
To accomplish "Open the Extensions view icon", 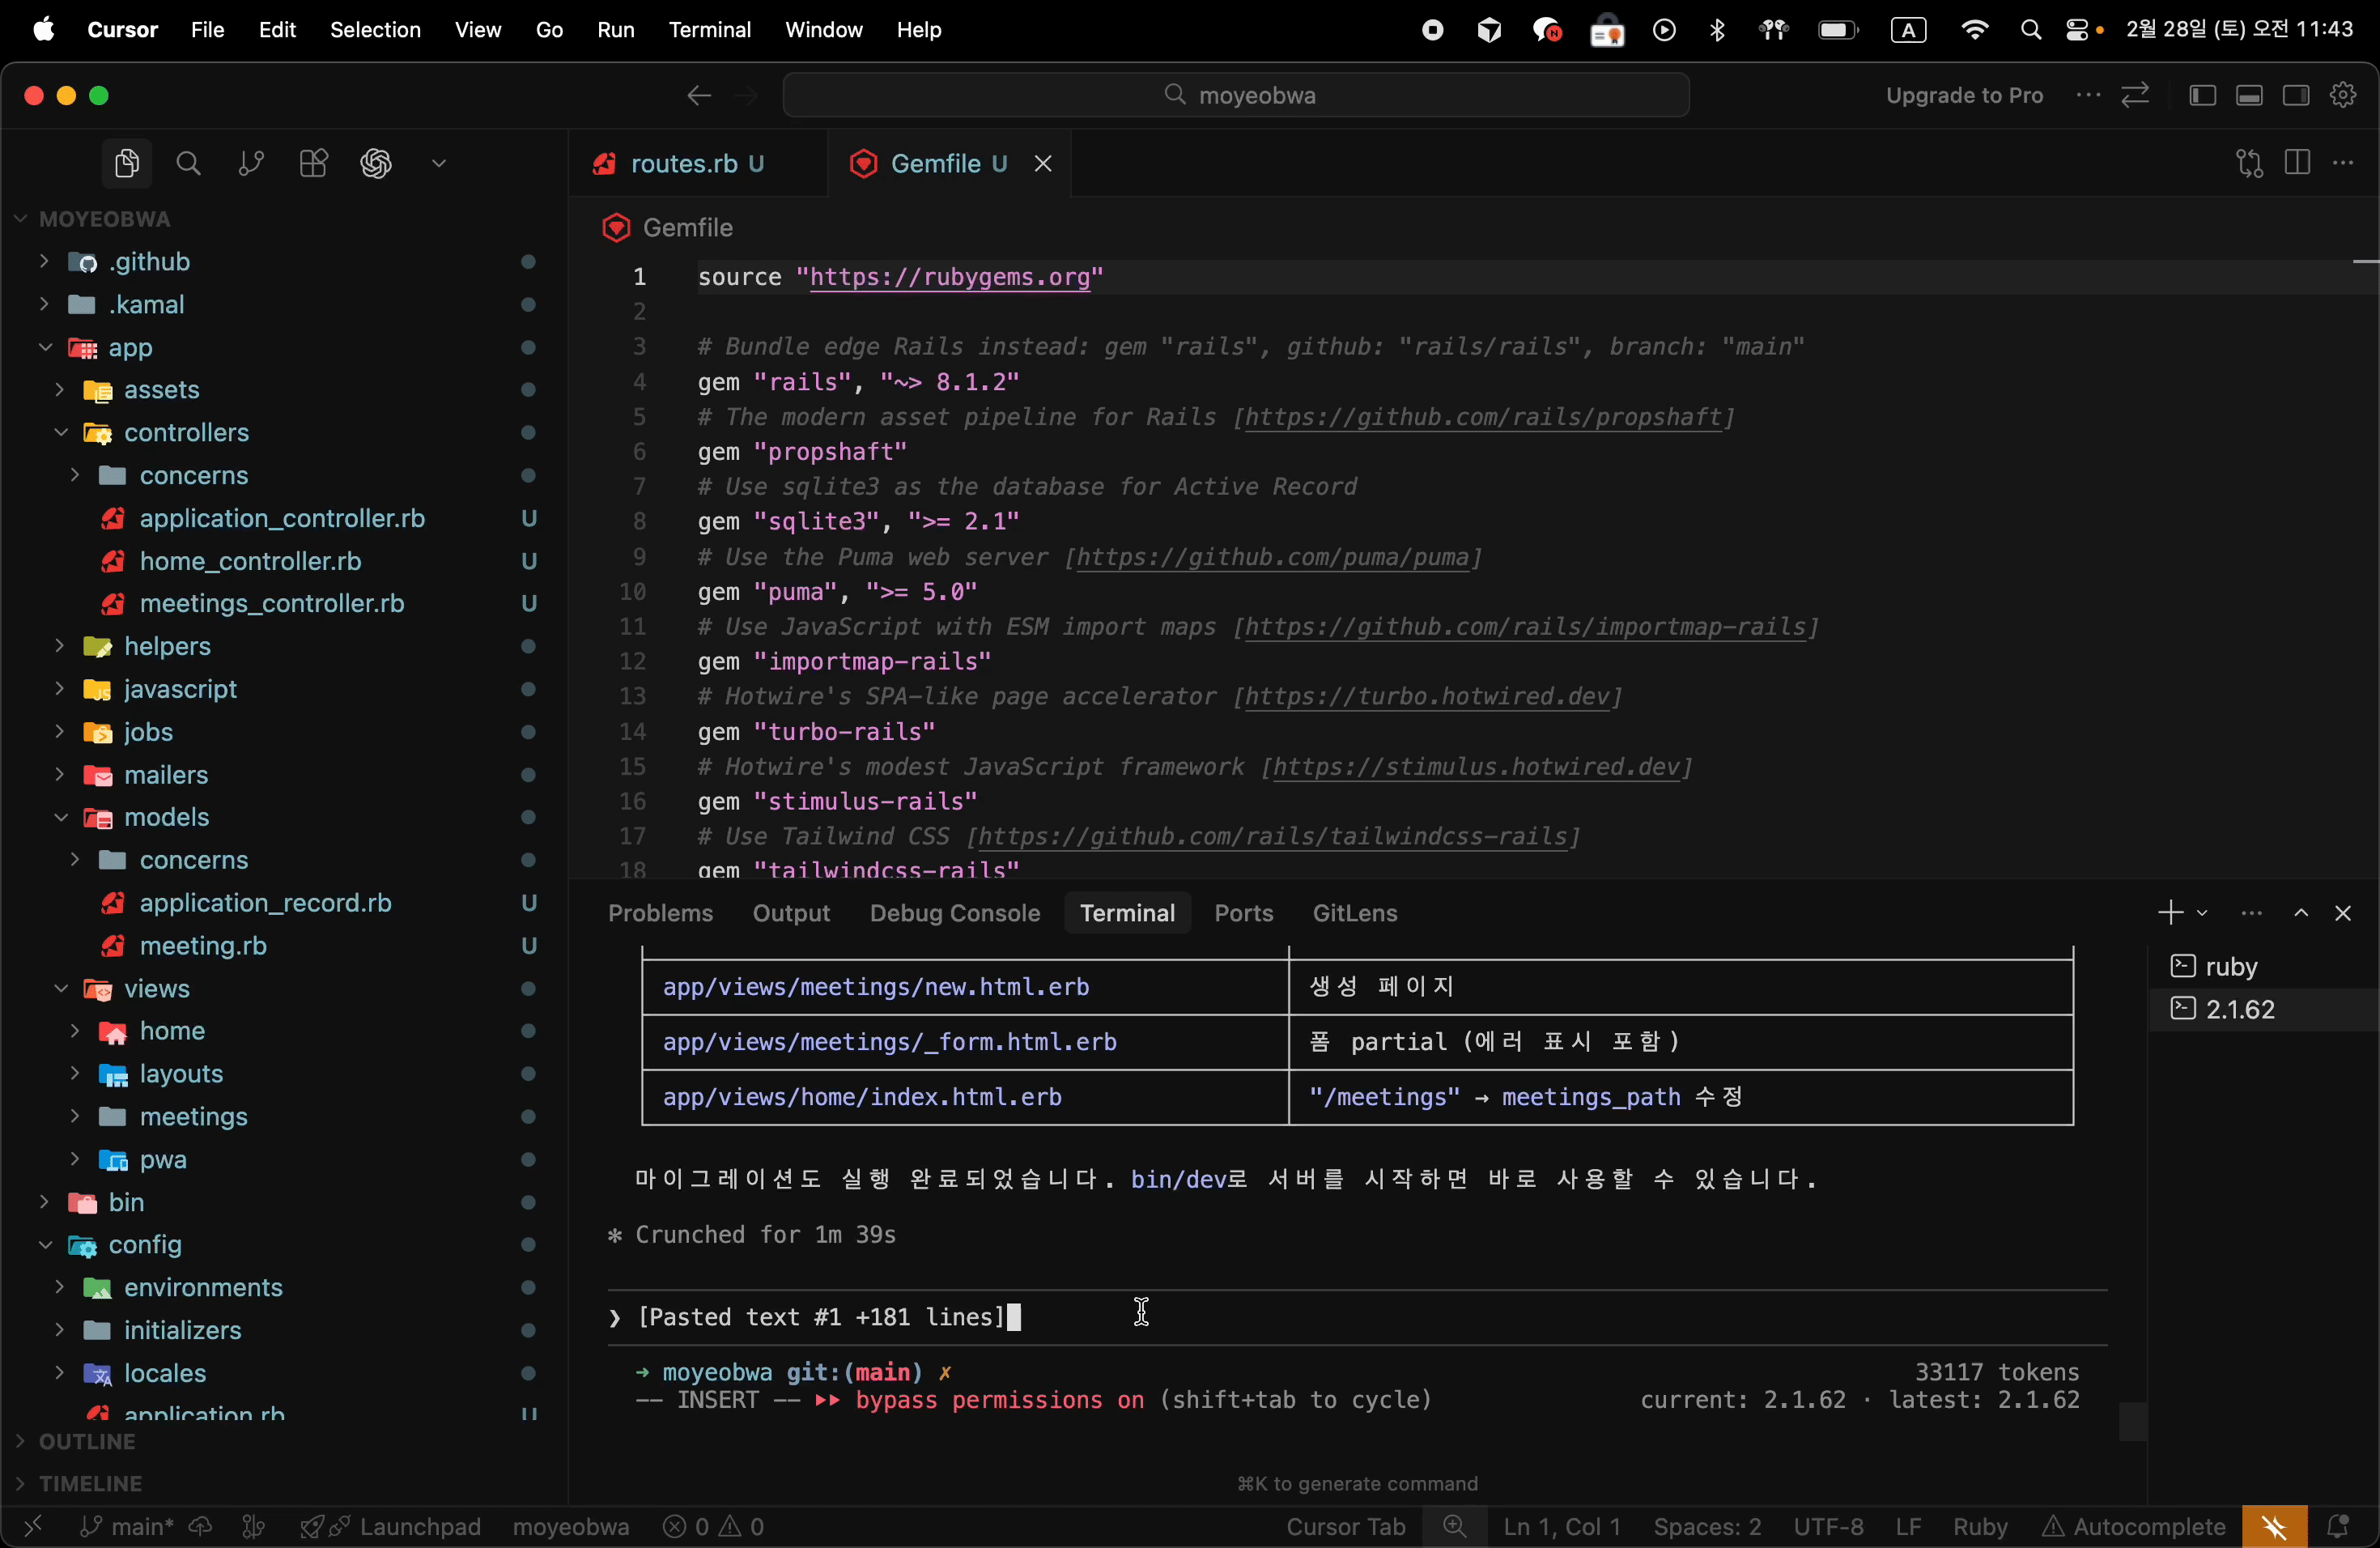I will [x=313, y=163].
